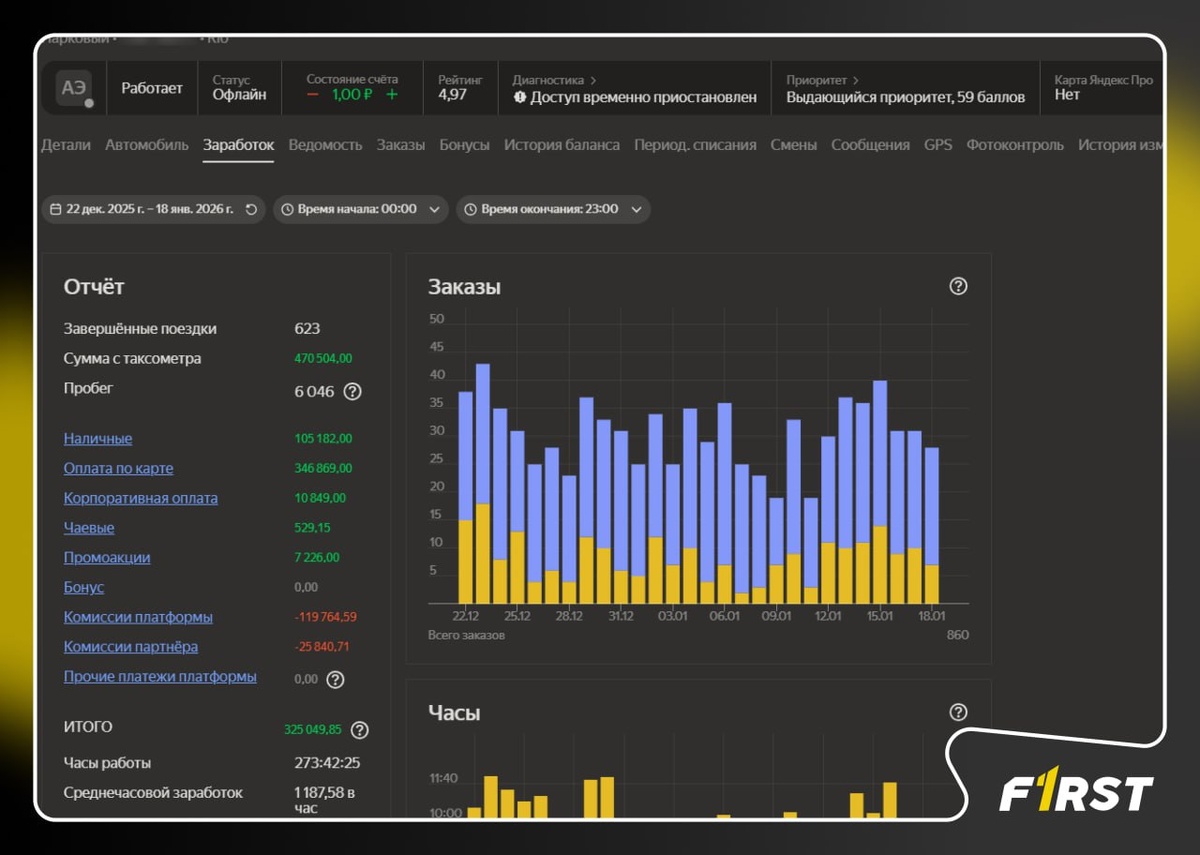Click the plus icon in Состояние счёта
Screen dimensions: 1200x855
[x=392, y=94]
